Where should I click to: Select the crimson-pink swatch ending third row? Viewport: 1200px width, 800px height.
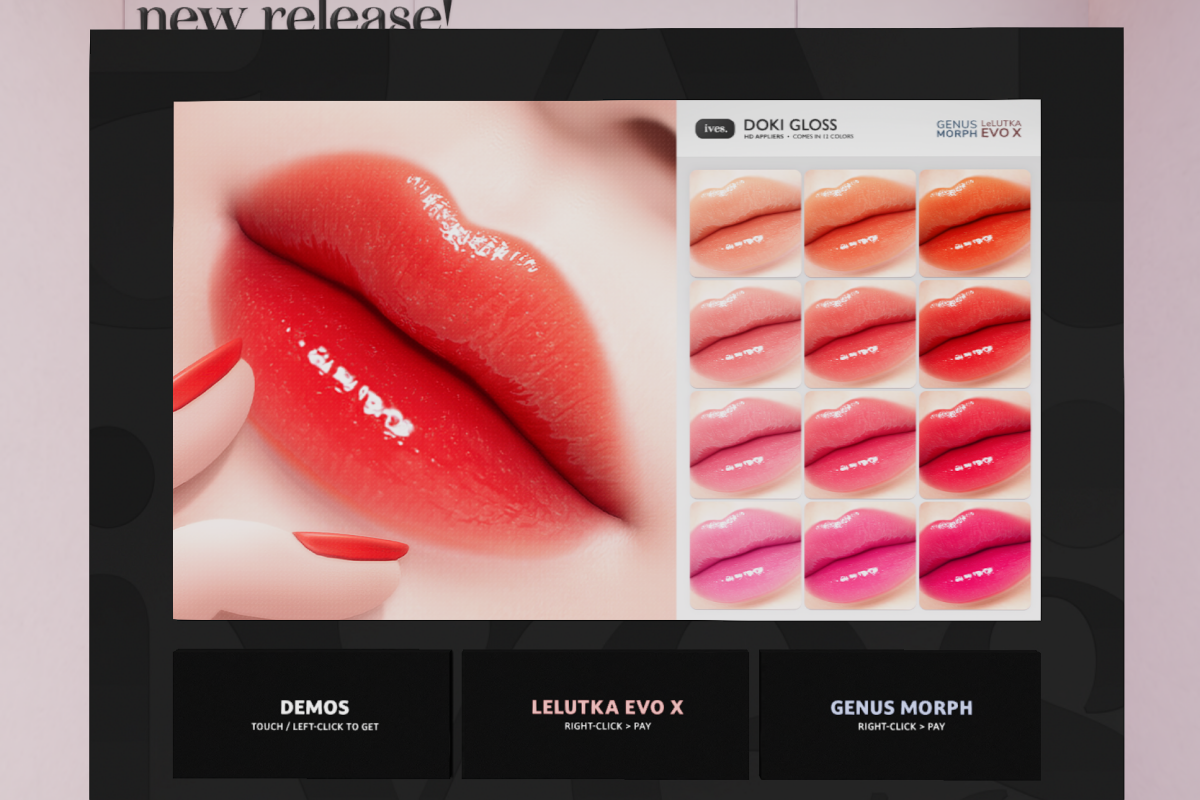click(974, 444)
